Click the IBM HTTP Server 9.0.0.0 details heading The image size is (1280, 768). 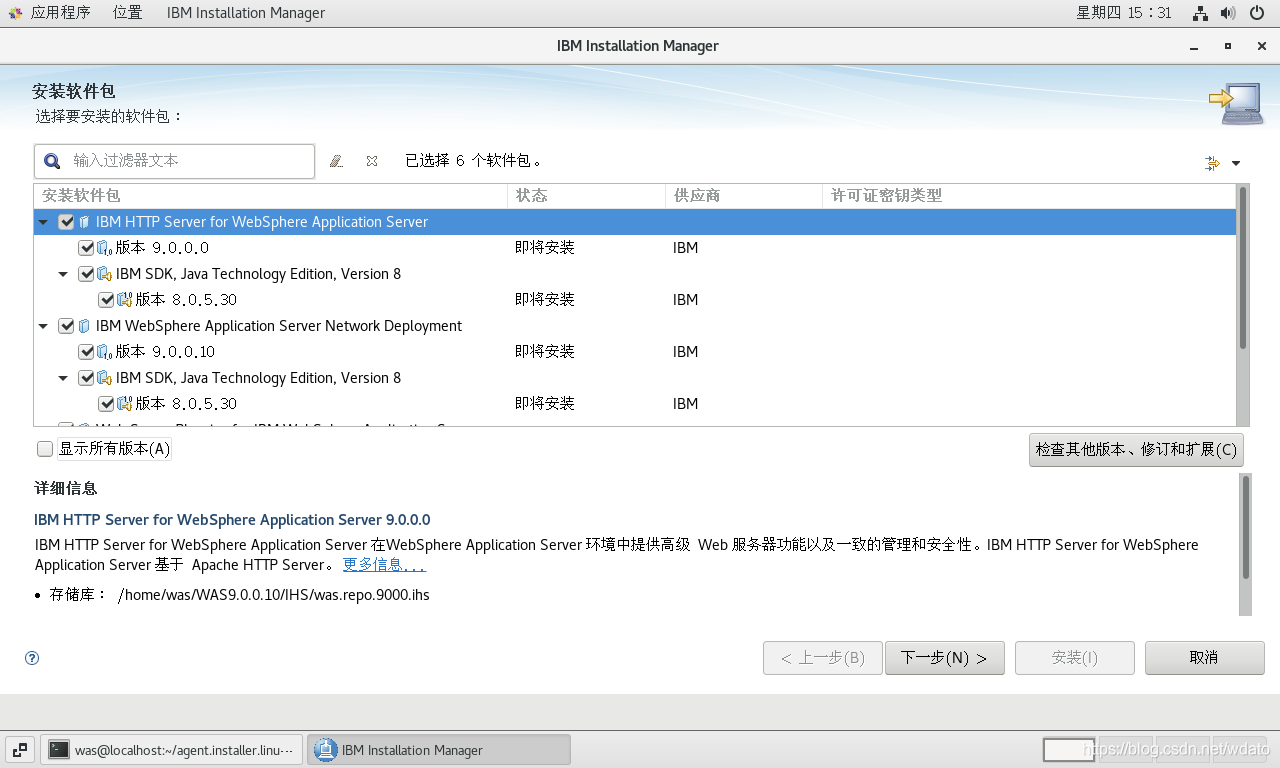(x=232, y=520)
